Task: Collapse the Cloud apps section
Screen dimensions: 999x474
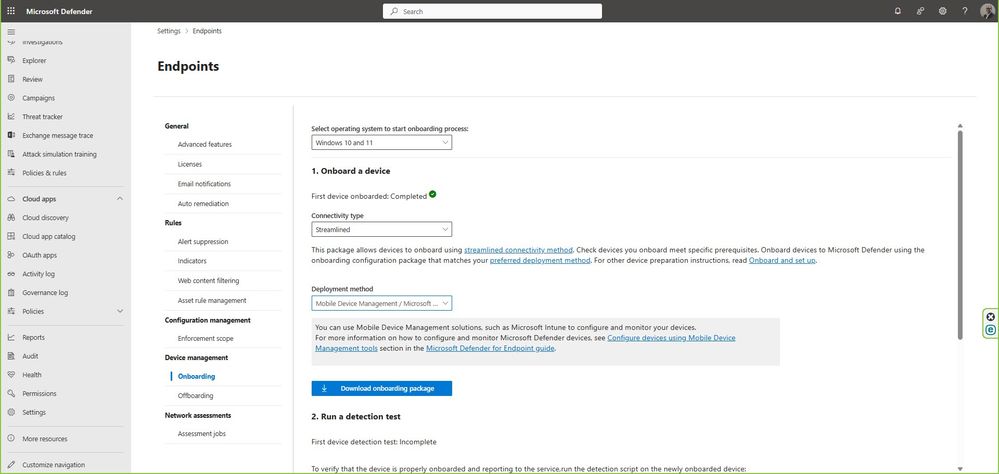Action: pos(120,199)
